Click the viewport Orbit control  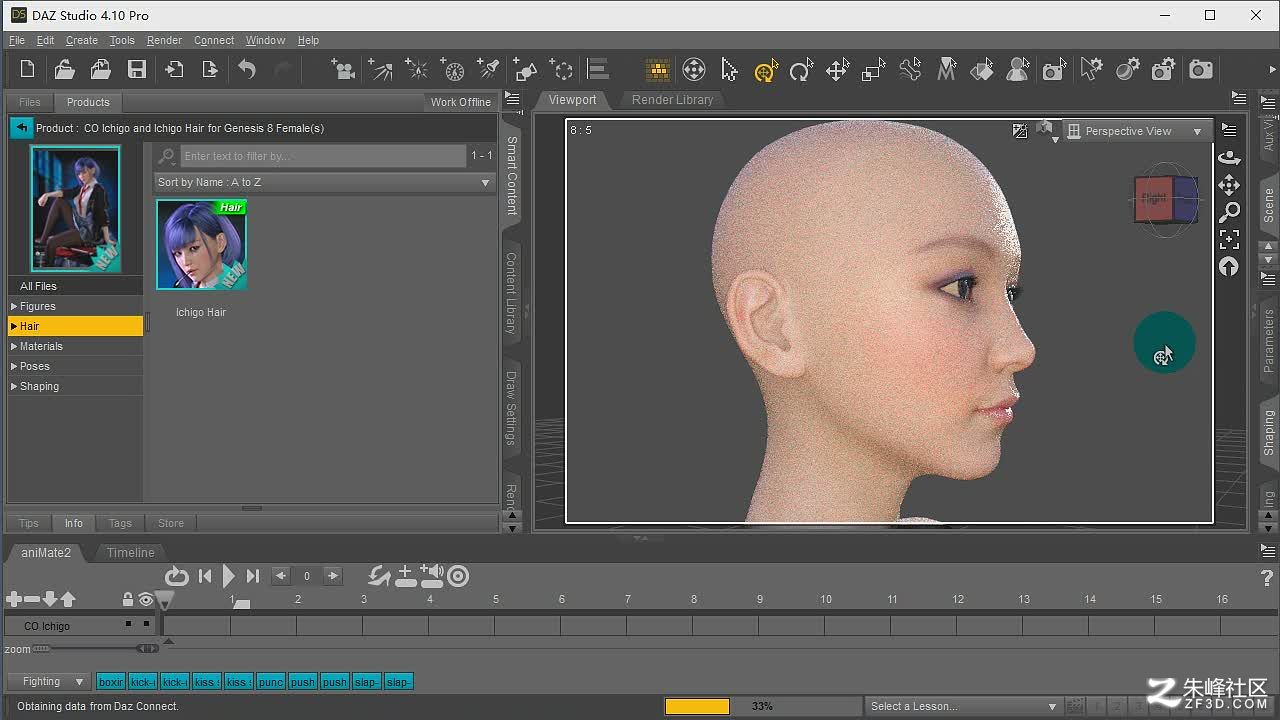click(x=1230, y=158)
